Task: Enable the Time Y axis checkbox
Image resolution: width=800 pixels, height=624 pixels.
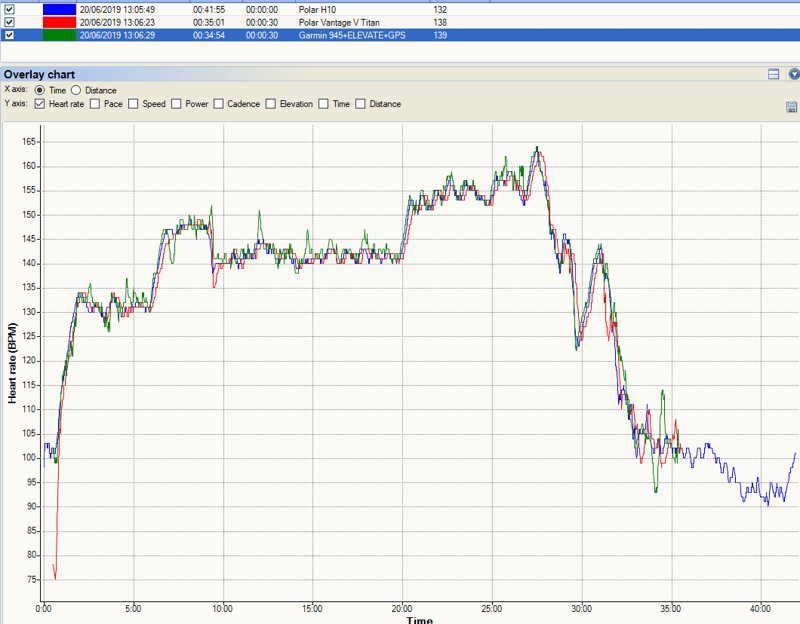Action: [323, 104]
